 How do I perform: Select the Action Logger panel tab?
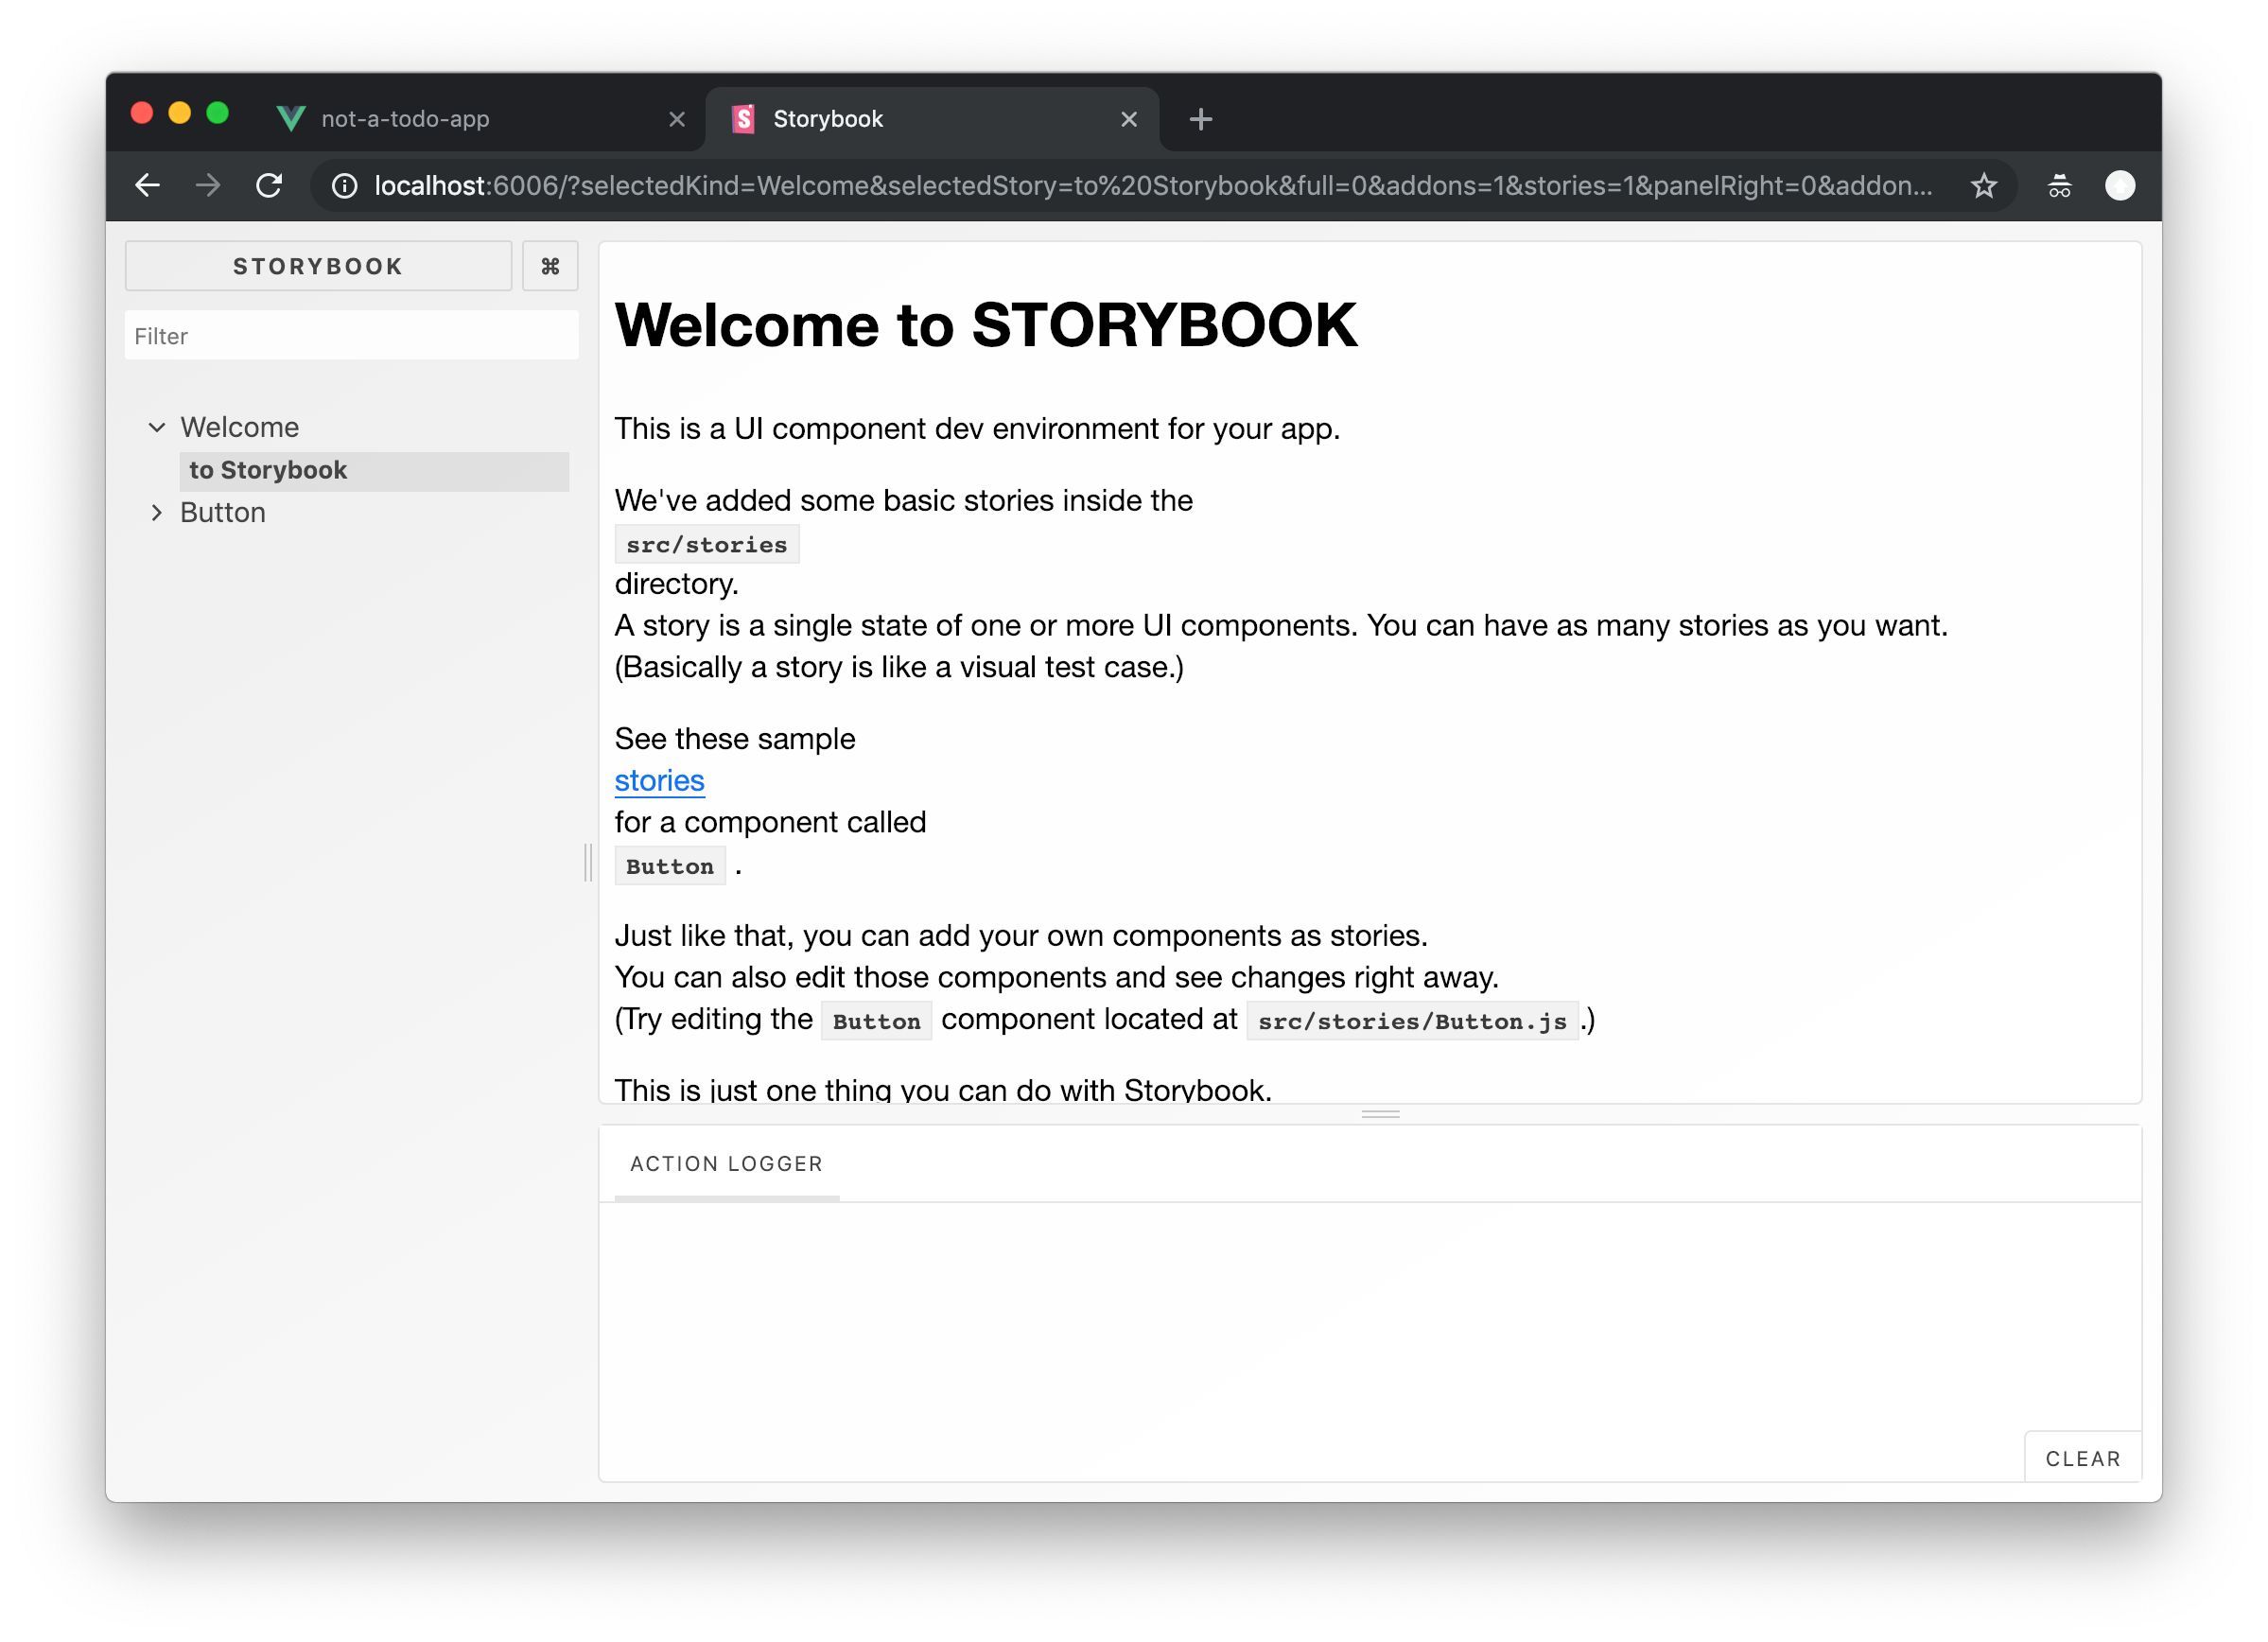click(x=726, y=1164)
